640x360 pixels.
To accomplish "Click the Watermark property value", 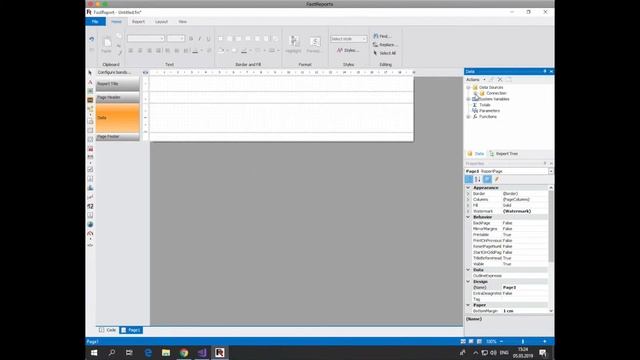I will (x=524, y=211).
